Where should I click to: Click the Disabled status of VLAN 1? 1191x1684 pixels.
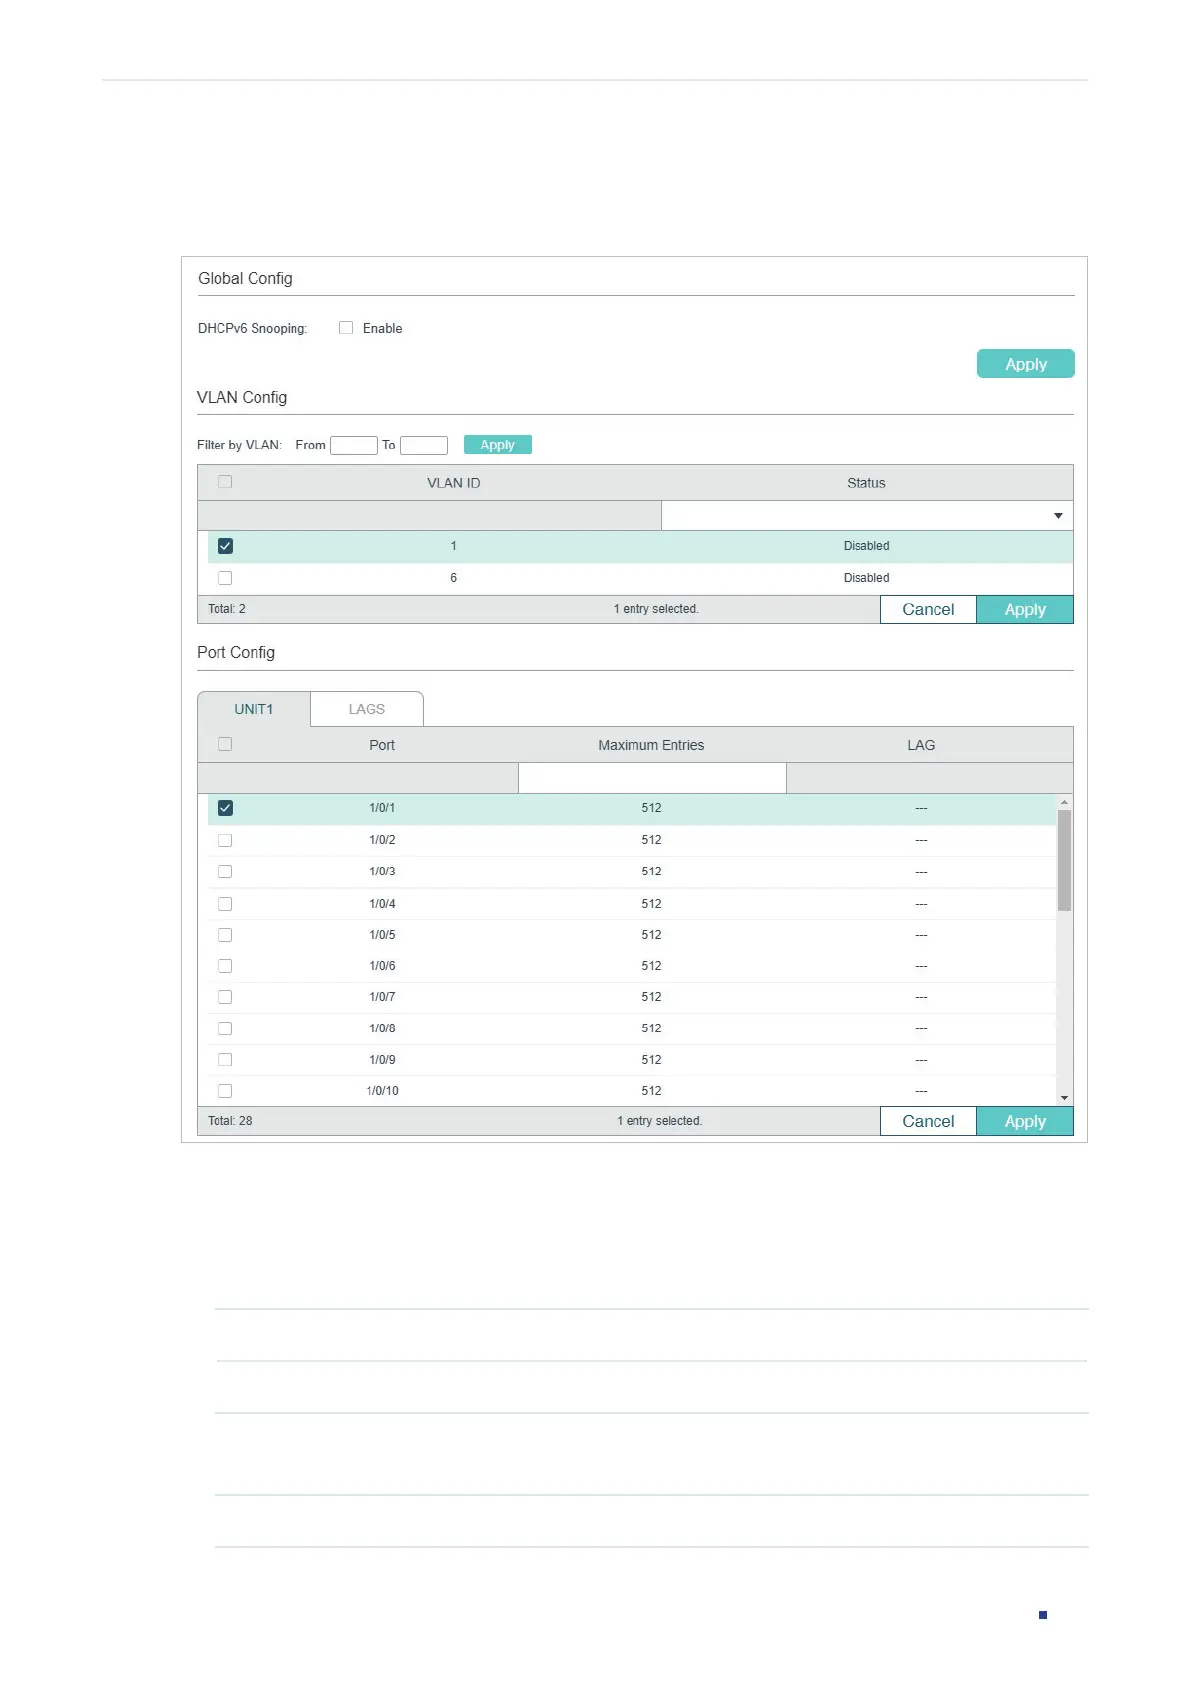866,546
